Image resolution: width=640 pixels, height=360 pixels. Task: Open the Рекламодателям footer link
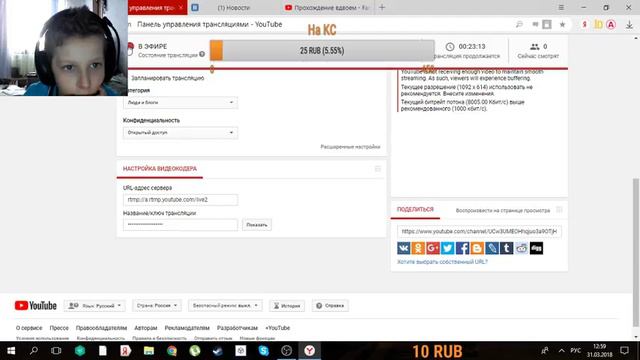(187, 328)
